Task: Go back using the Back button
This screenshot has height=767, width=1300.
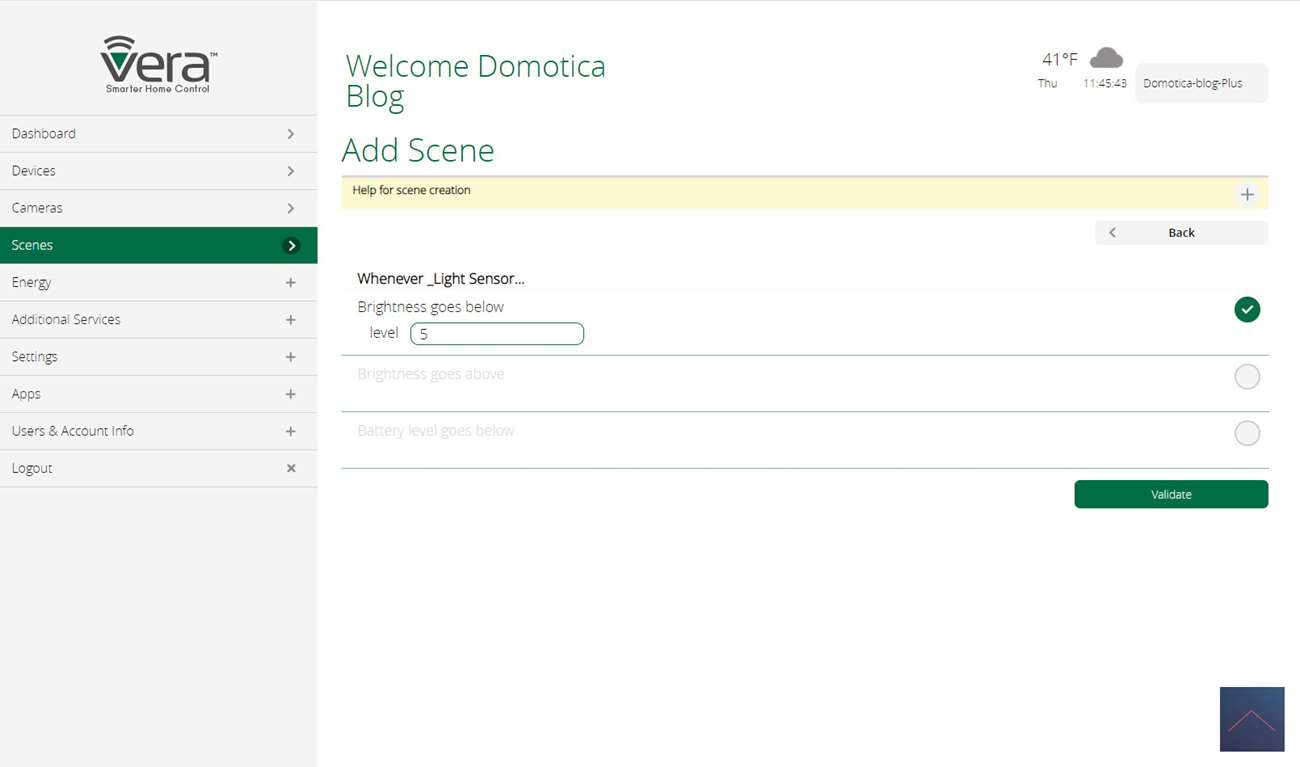Action: pyautogui.click(x=1180, y=232)
